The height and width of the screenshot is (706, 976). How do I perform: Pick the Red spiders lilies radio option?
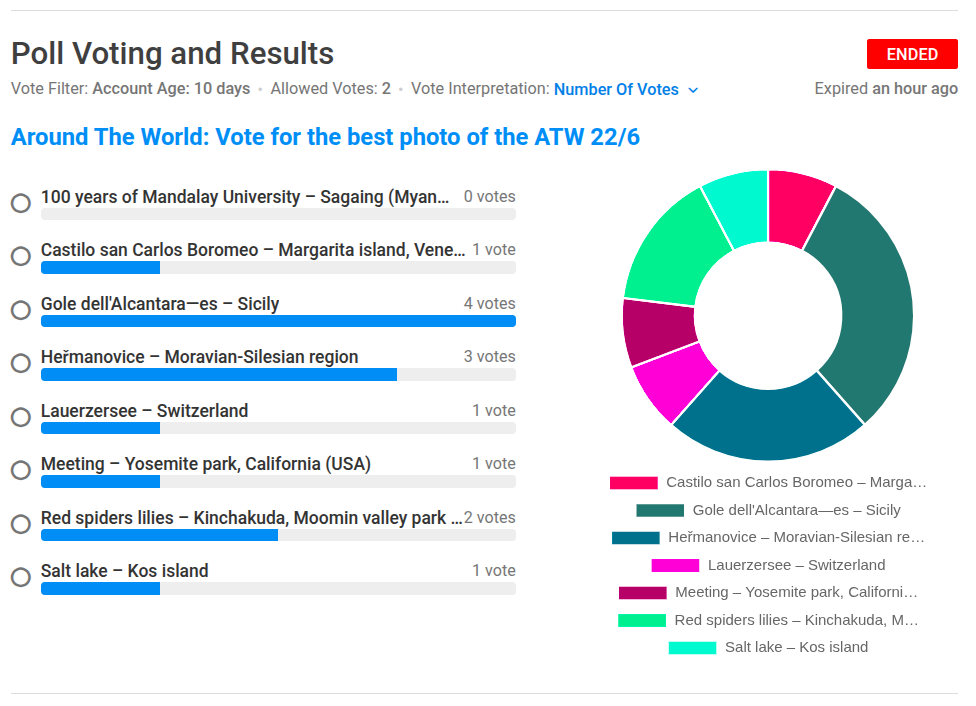[20, 524]
